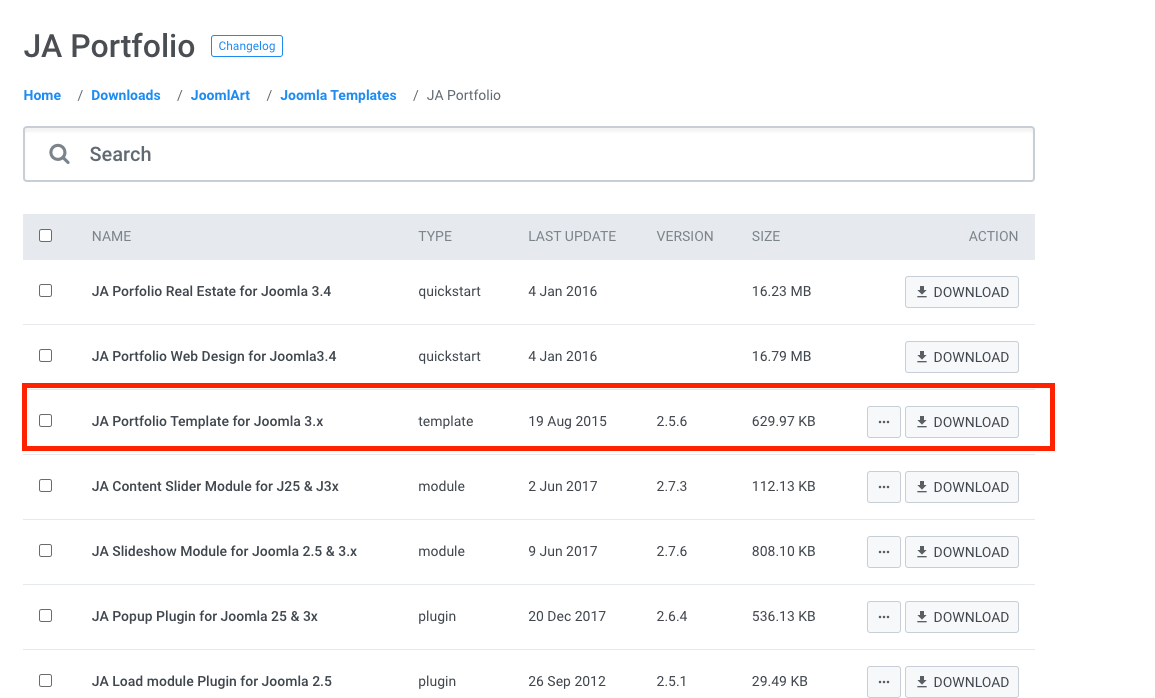Toggle the select-all checkbox in table header

[x=45, y=236]
